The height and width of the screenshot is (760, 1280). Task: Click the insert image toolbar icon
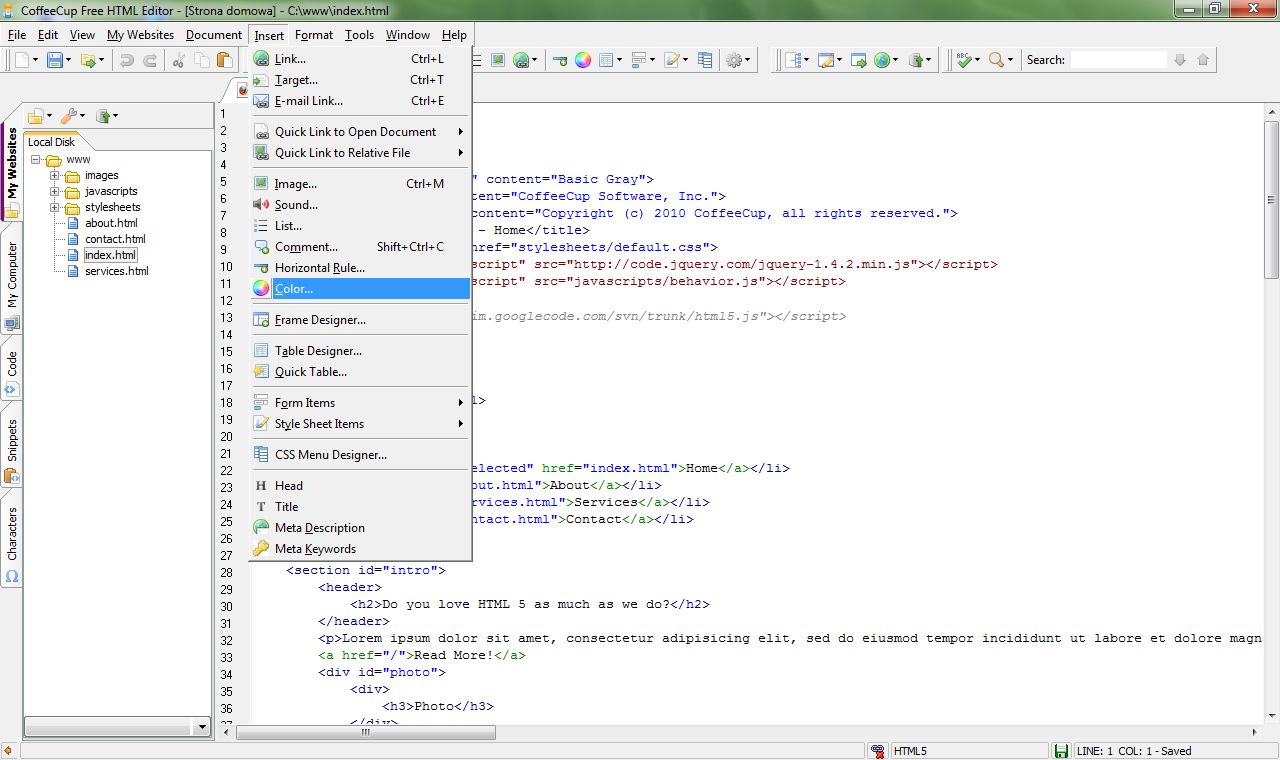497,60
